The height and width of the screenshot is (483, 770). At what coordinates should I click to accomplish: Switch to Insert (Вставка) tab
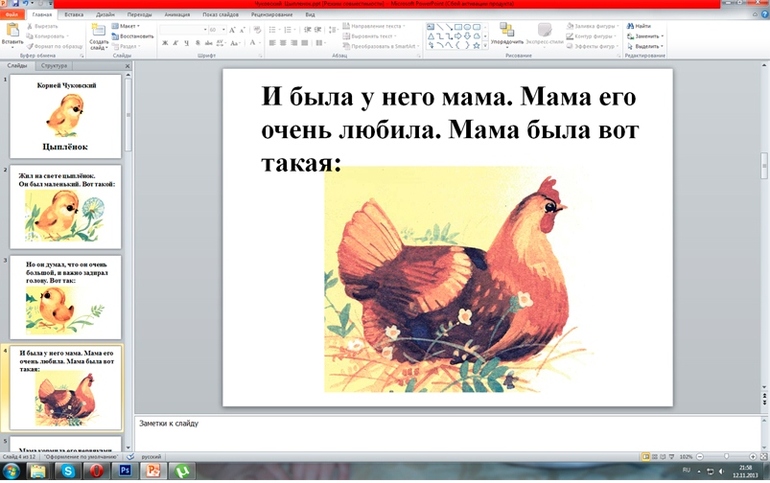(x=74, y=15)
